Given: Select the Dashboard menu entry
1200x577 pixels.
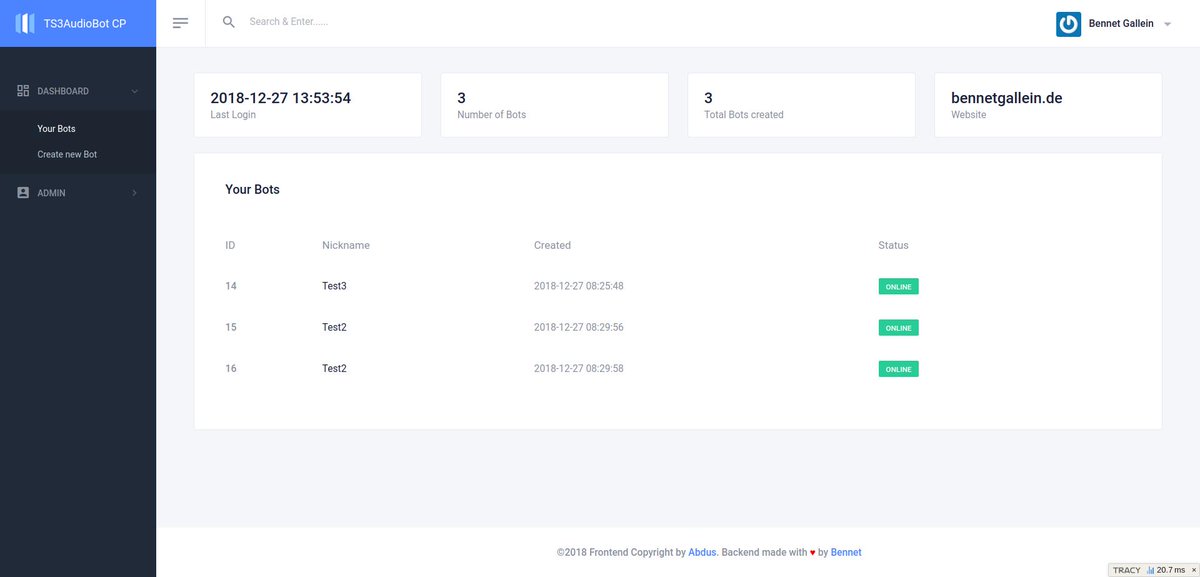Looking at the screenshot, I should pos(78,91).
